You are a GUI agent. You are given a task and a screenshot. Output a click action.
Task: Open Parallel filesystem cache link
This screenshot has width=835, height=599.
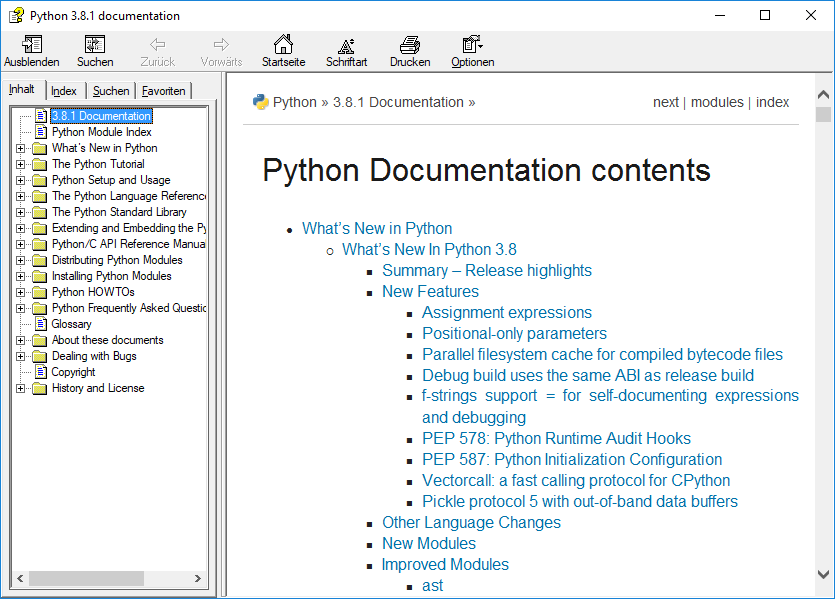[602, 355]
